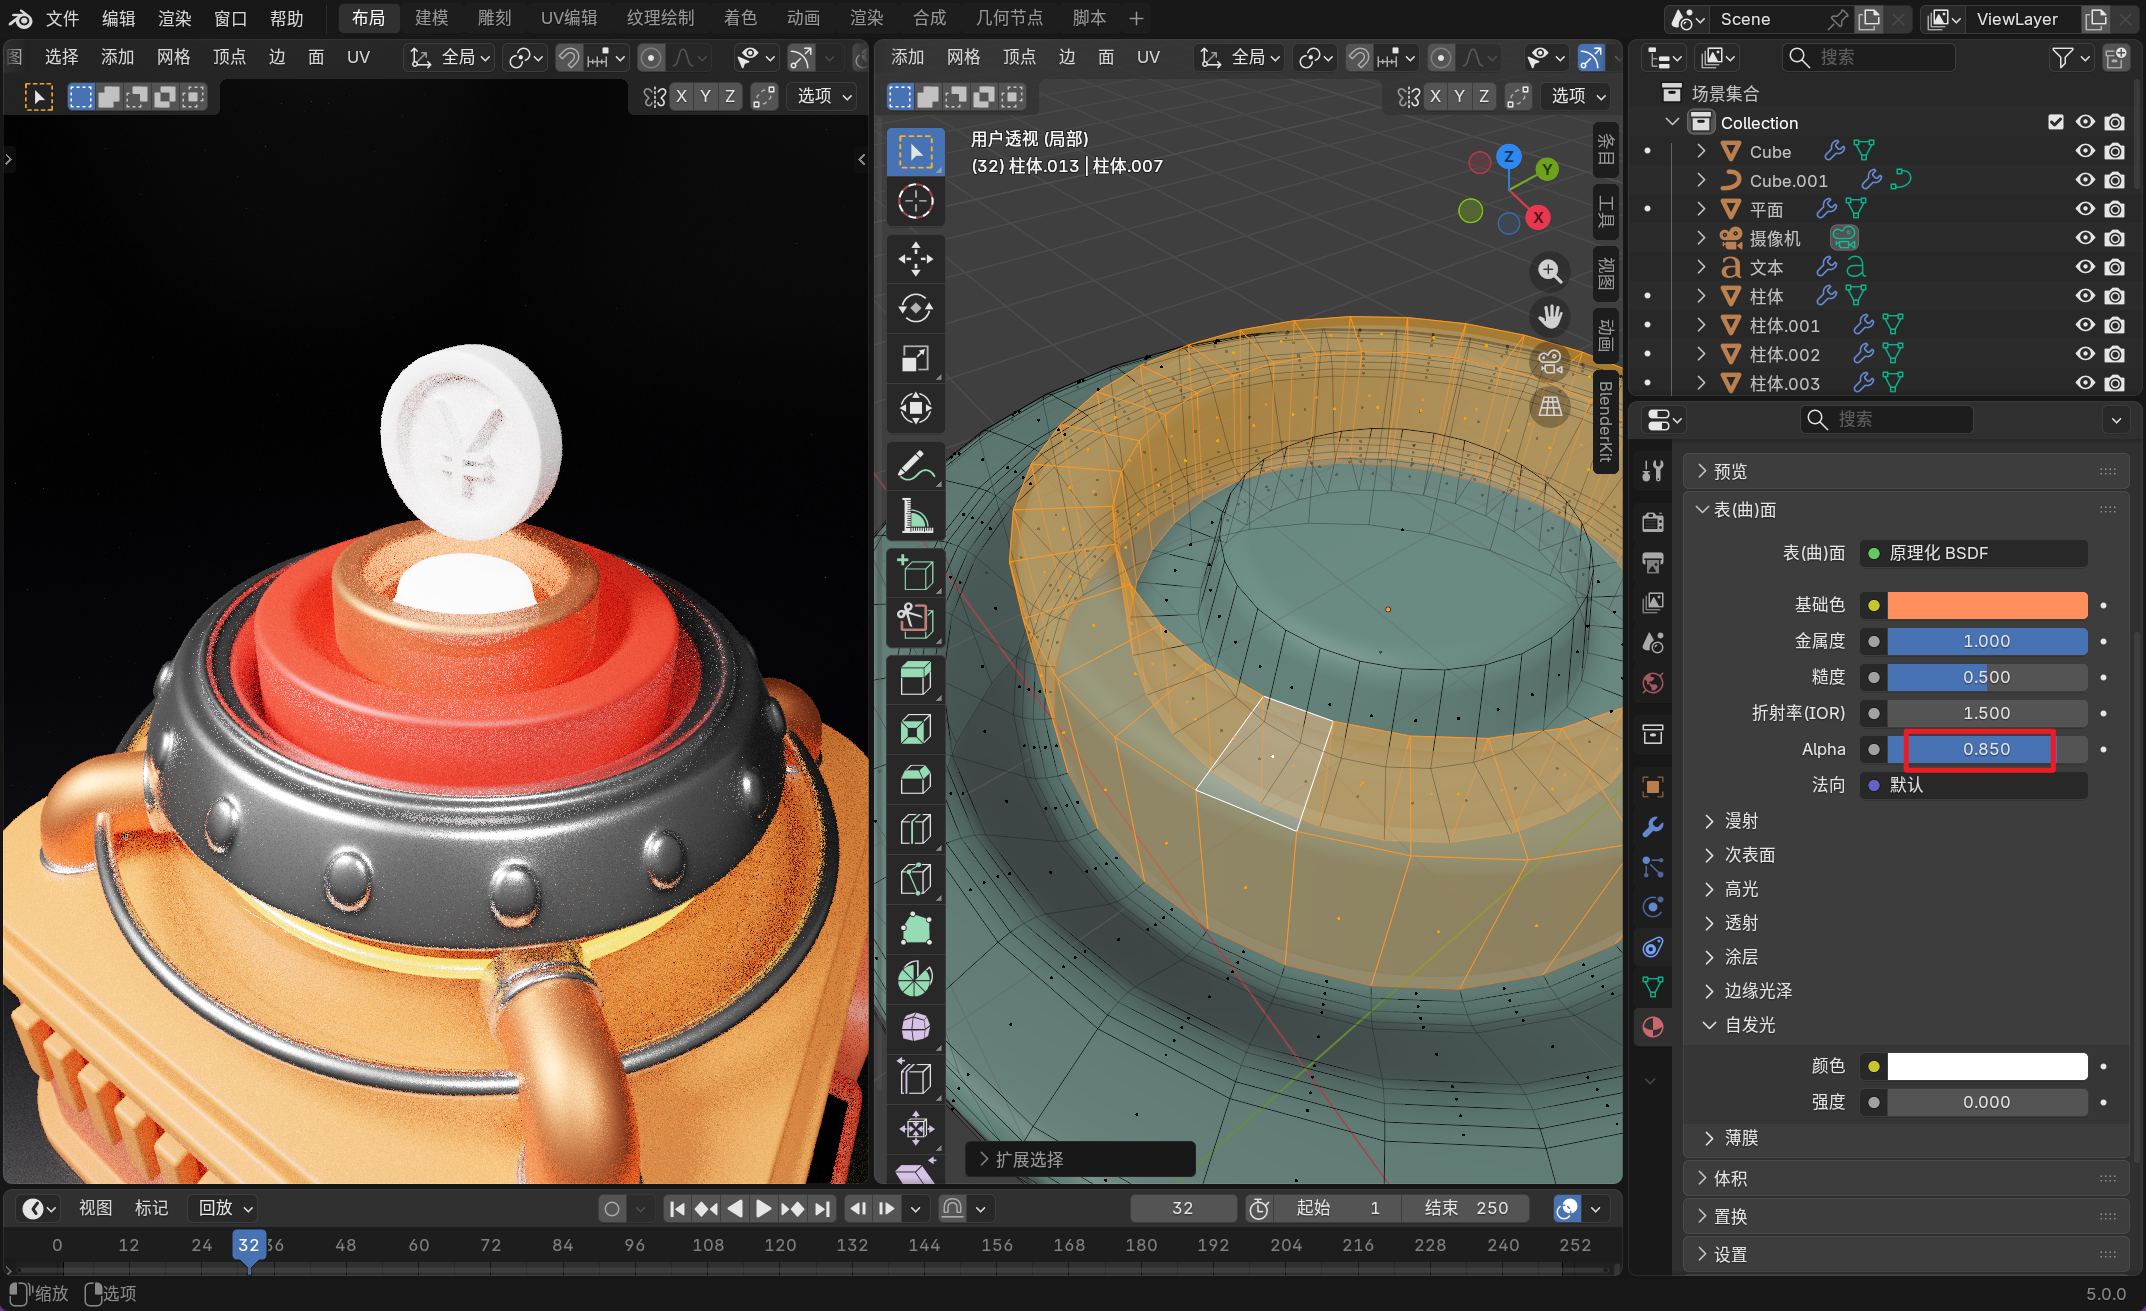The height and width of the screenshot is (1311, 2146).
Task: Expand the 体积 material panel
Action: (x=1730, y=1178)
